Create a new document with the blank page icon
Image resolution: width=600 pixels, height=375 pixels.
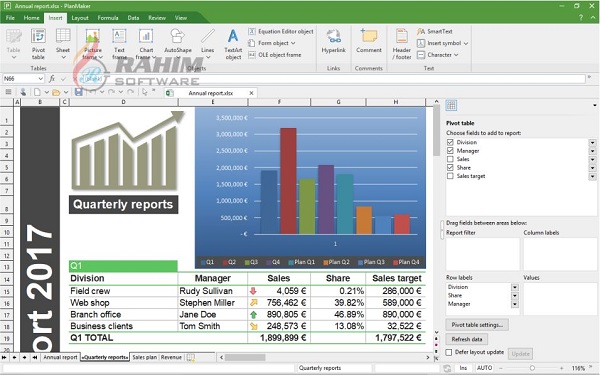[x=37, y=92]
